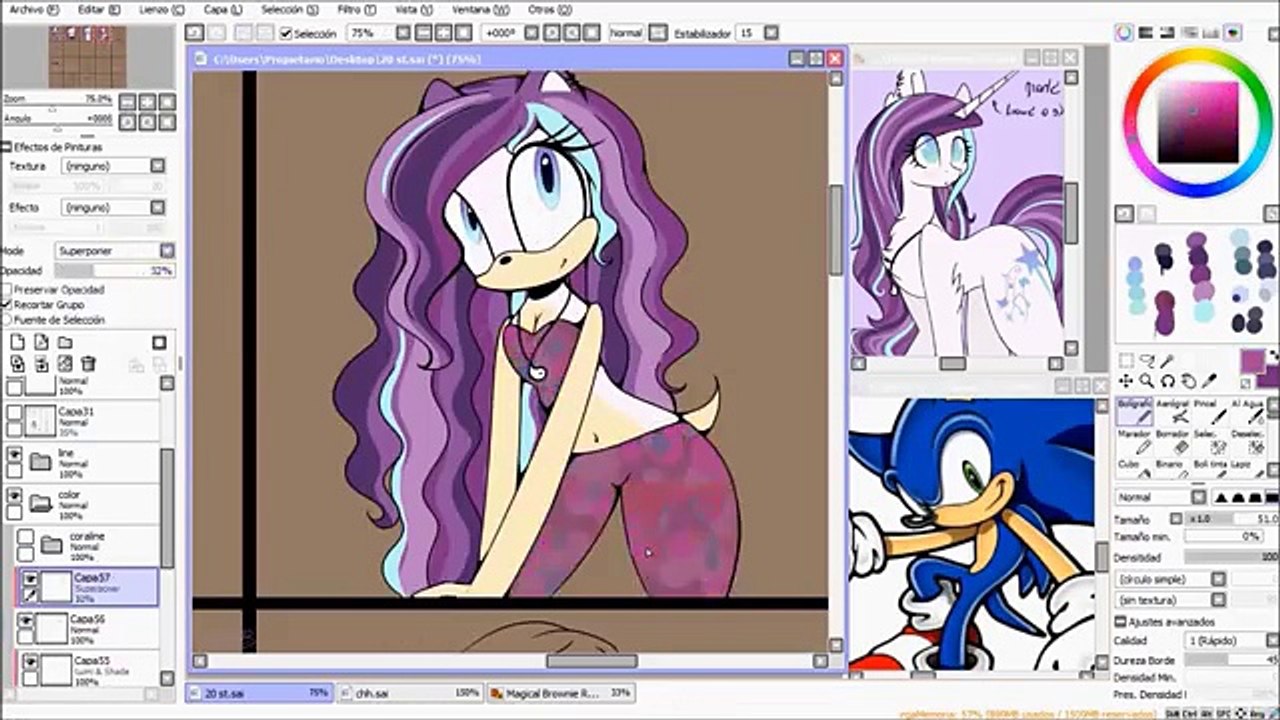Choose the magic wand tool
The width and height of the screenshot is (1280, 720).
[x=1167, y=360]
